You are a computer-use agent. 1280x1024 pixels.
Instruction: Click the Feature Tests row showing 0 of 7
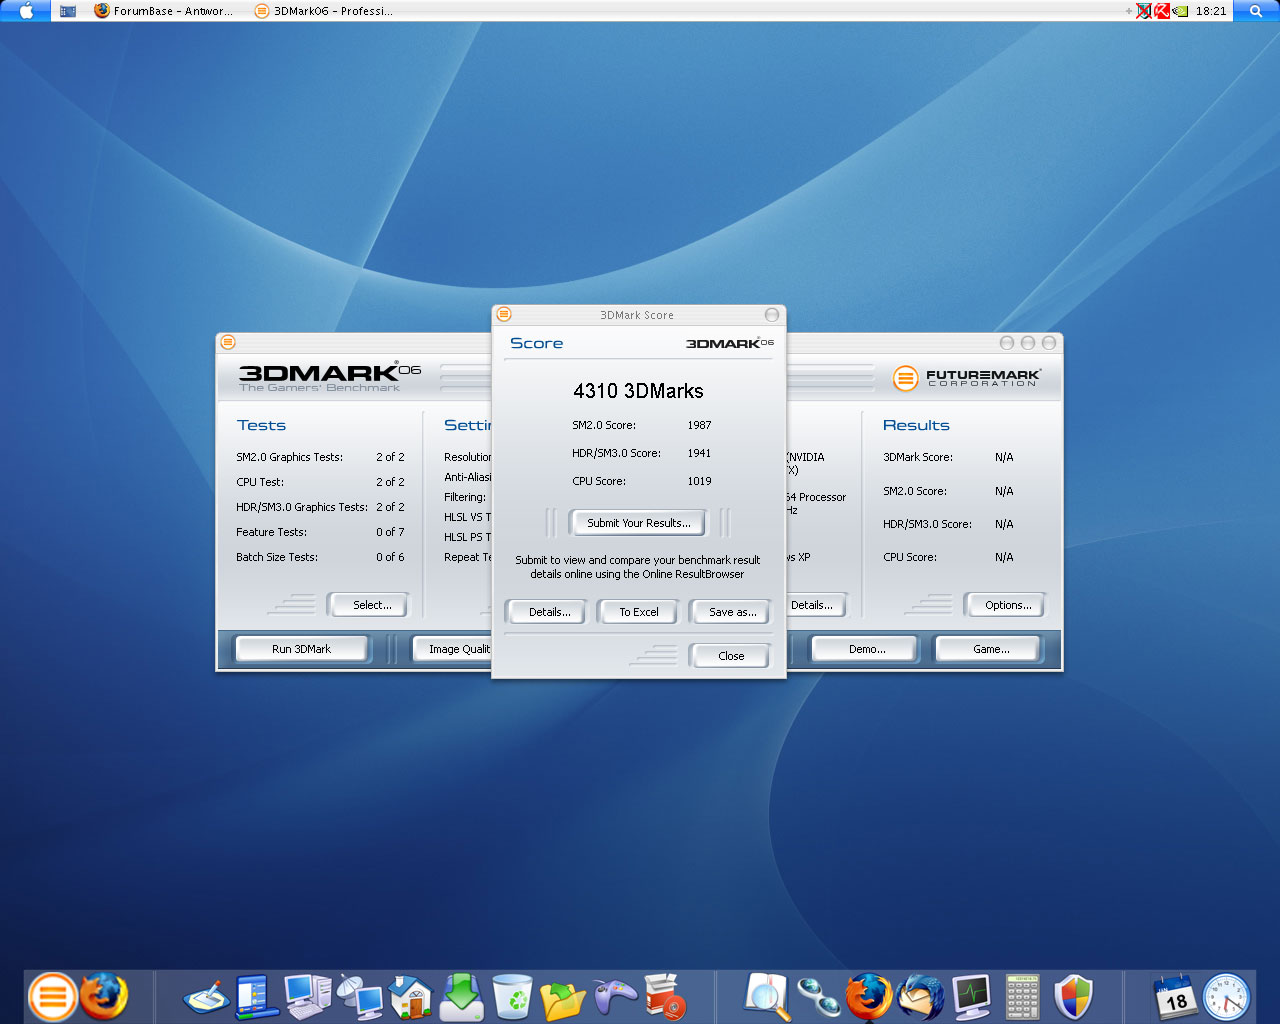point(320,532)
